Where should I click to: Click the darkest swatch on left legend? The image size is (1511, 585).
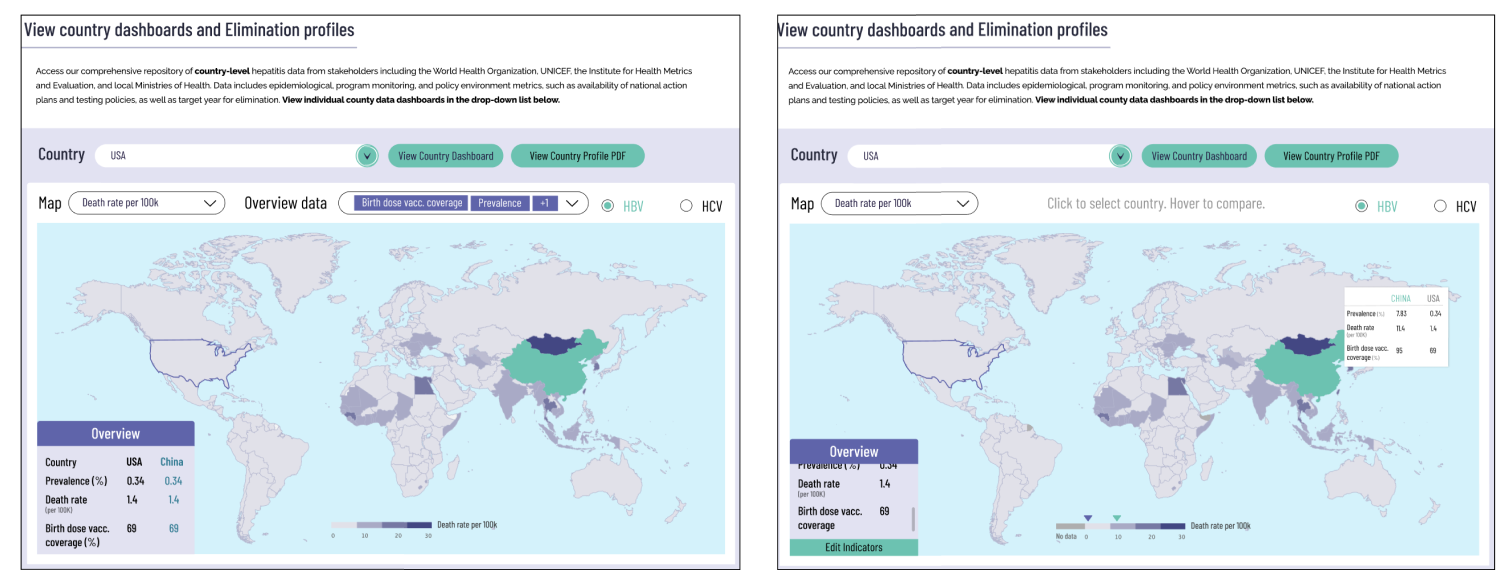[419, 525]
